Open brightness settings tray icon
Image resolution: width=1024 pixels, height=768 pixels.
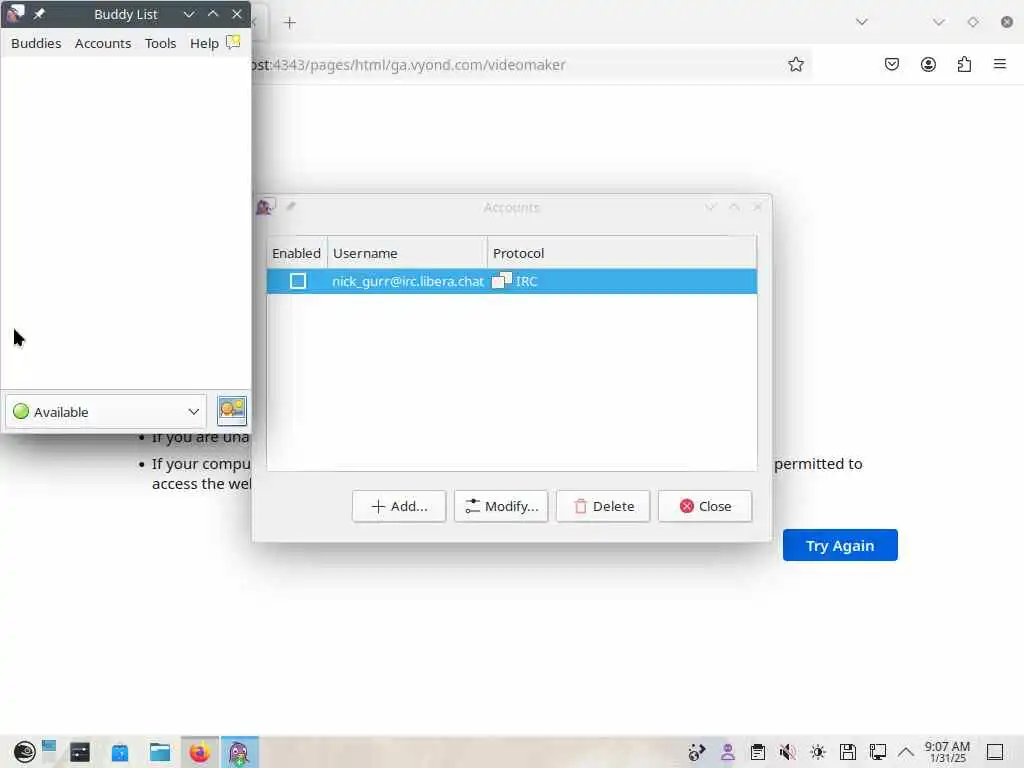point(818,752)
